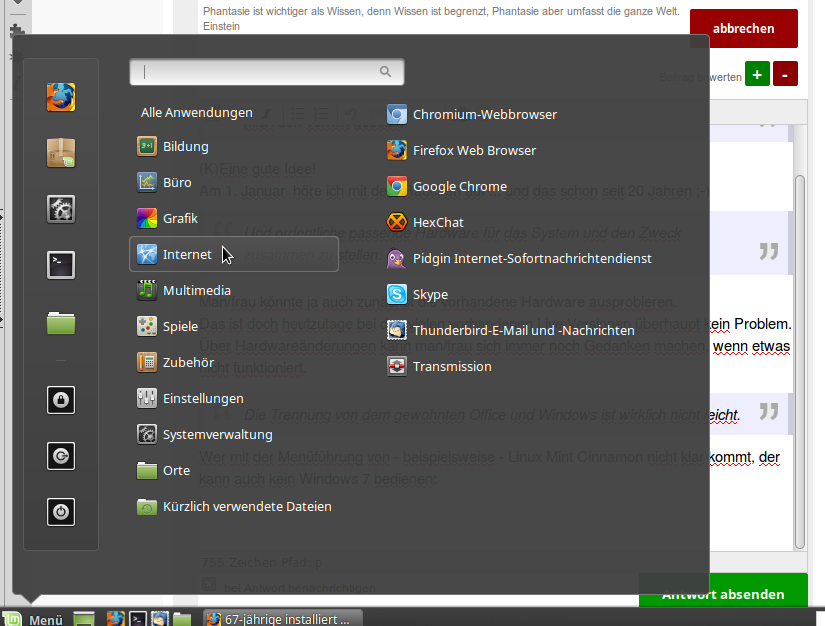Select the Bildung category

(x=173, y=146)
